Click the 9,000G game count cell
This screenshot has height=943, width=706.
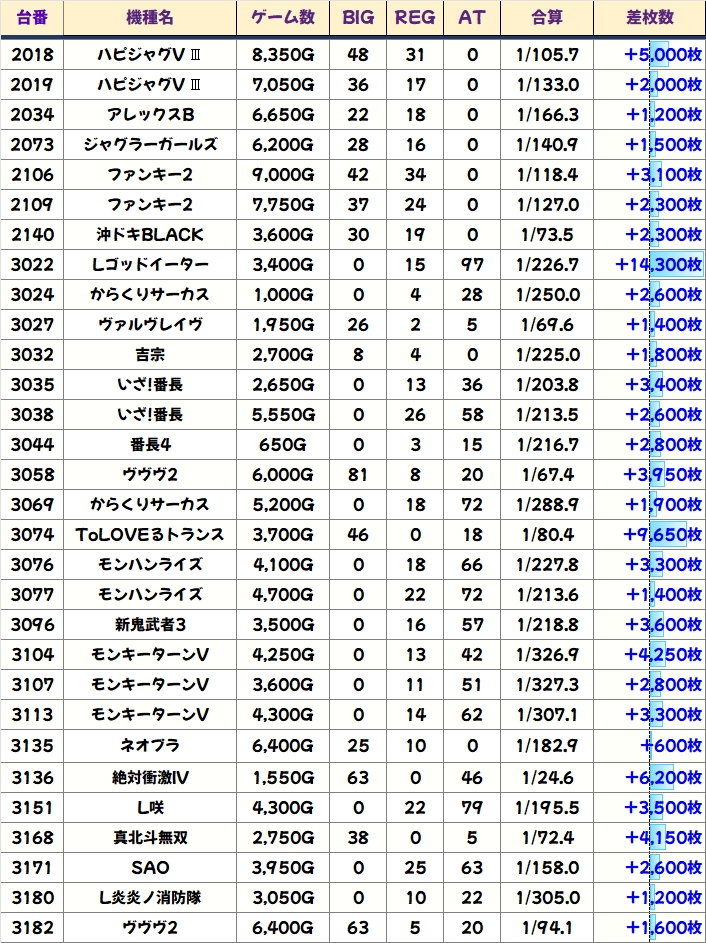283,175
